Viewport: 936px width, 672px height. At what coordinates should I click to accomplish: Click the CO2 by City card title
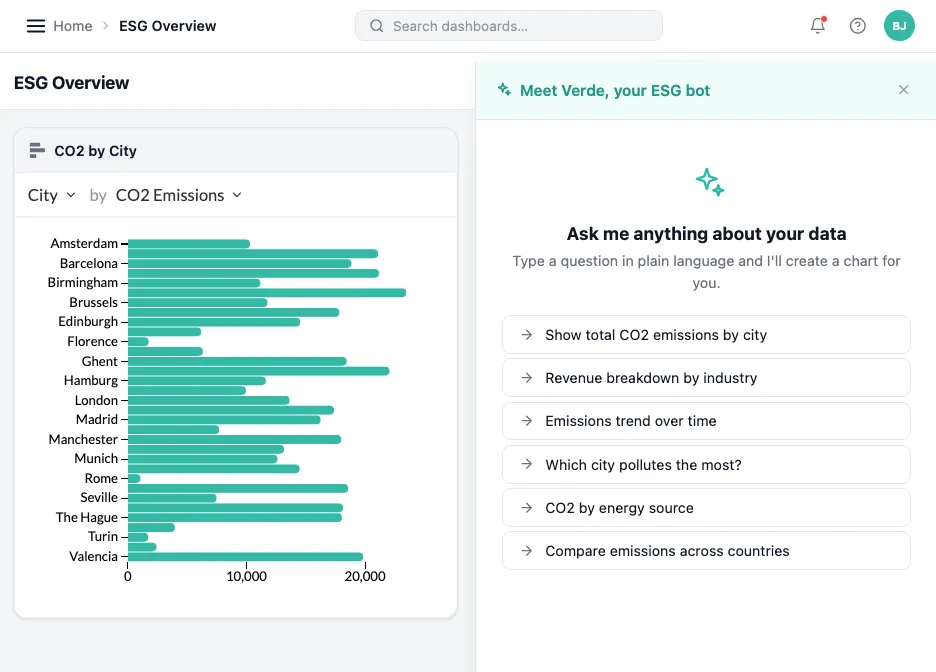(96, 151)
